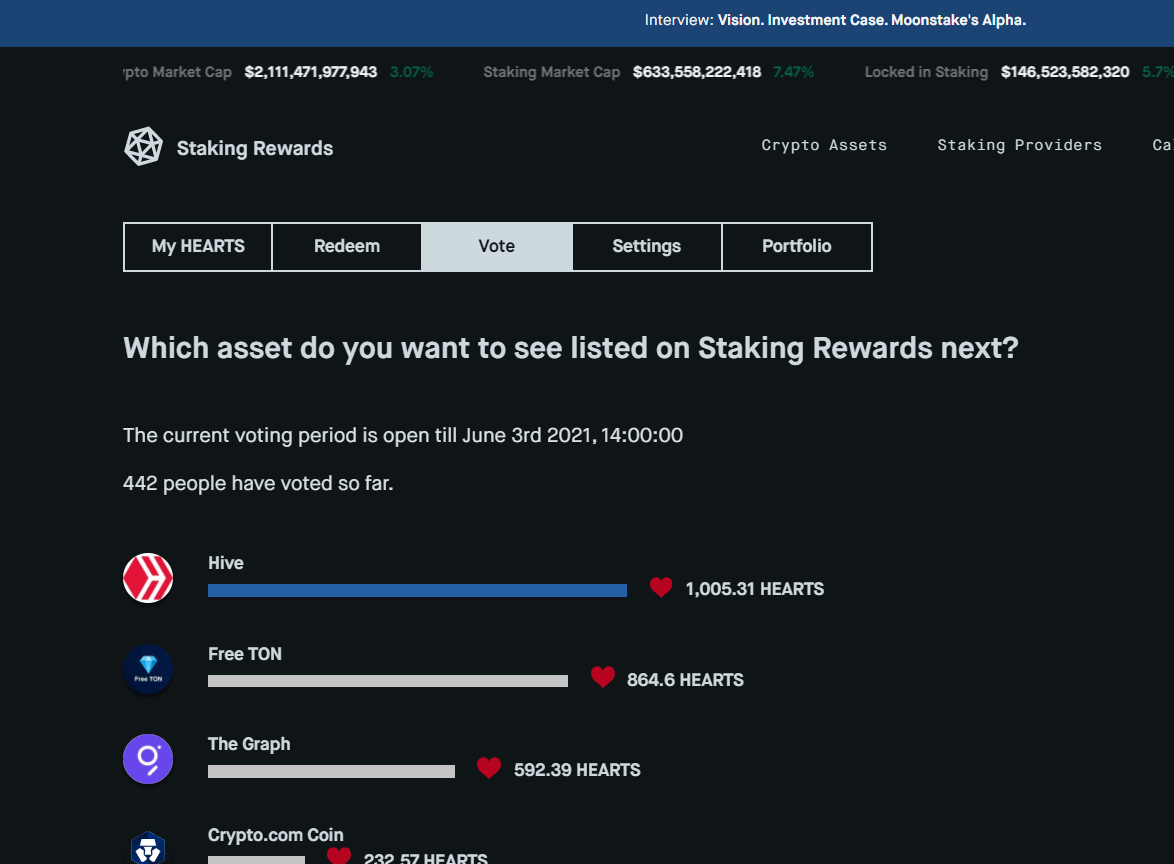Open the My HEARTS tab

pos(198,246)
